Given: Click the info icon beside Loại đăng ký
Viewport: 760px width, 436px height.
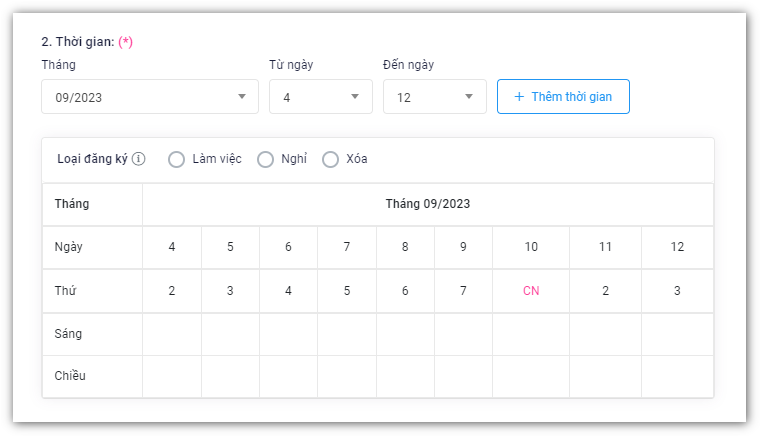Looking at the screenshot, I should tap(139, 160).
